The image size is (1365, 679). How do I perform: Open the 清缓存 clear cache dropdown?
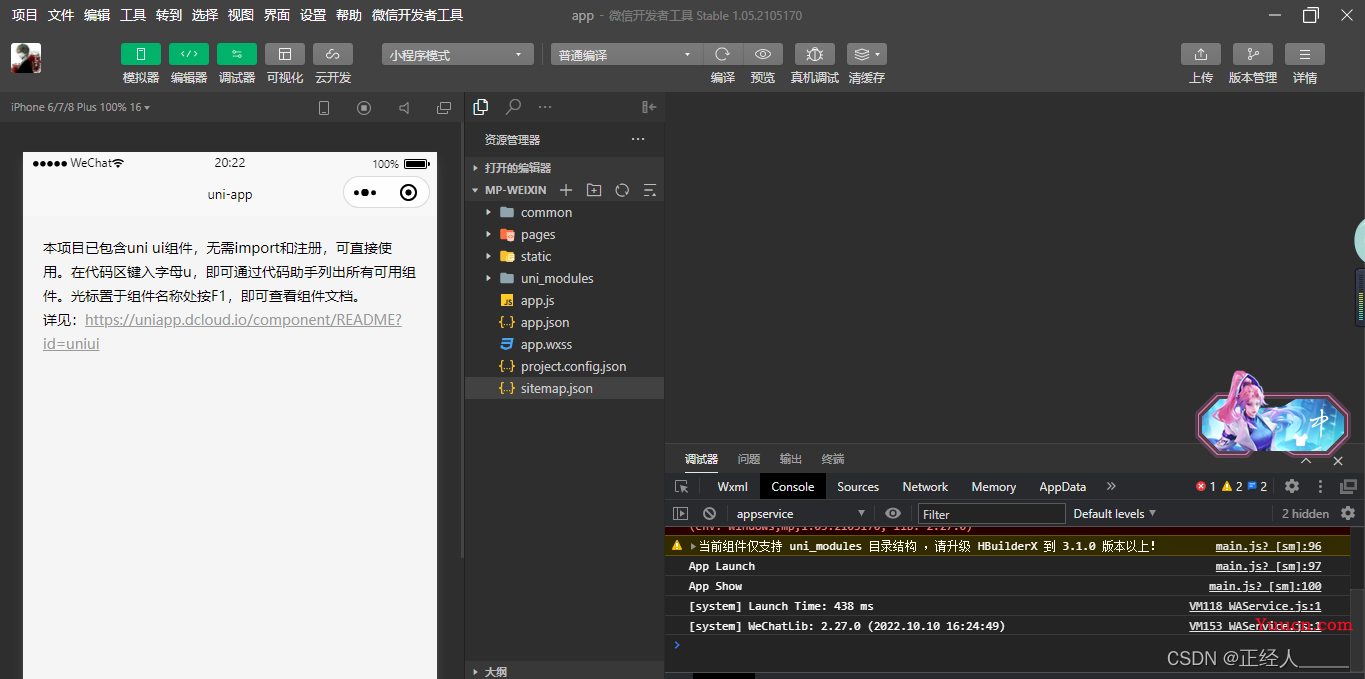click(x=866, y=54)
